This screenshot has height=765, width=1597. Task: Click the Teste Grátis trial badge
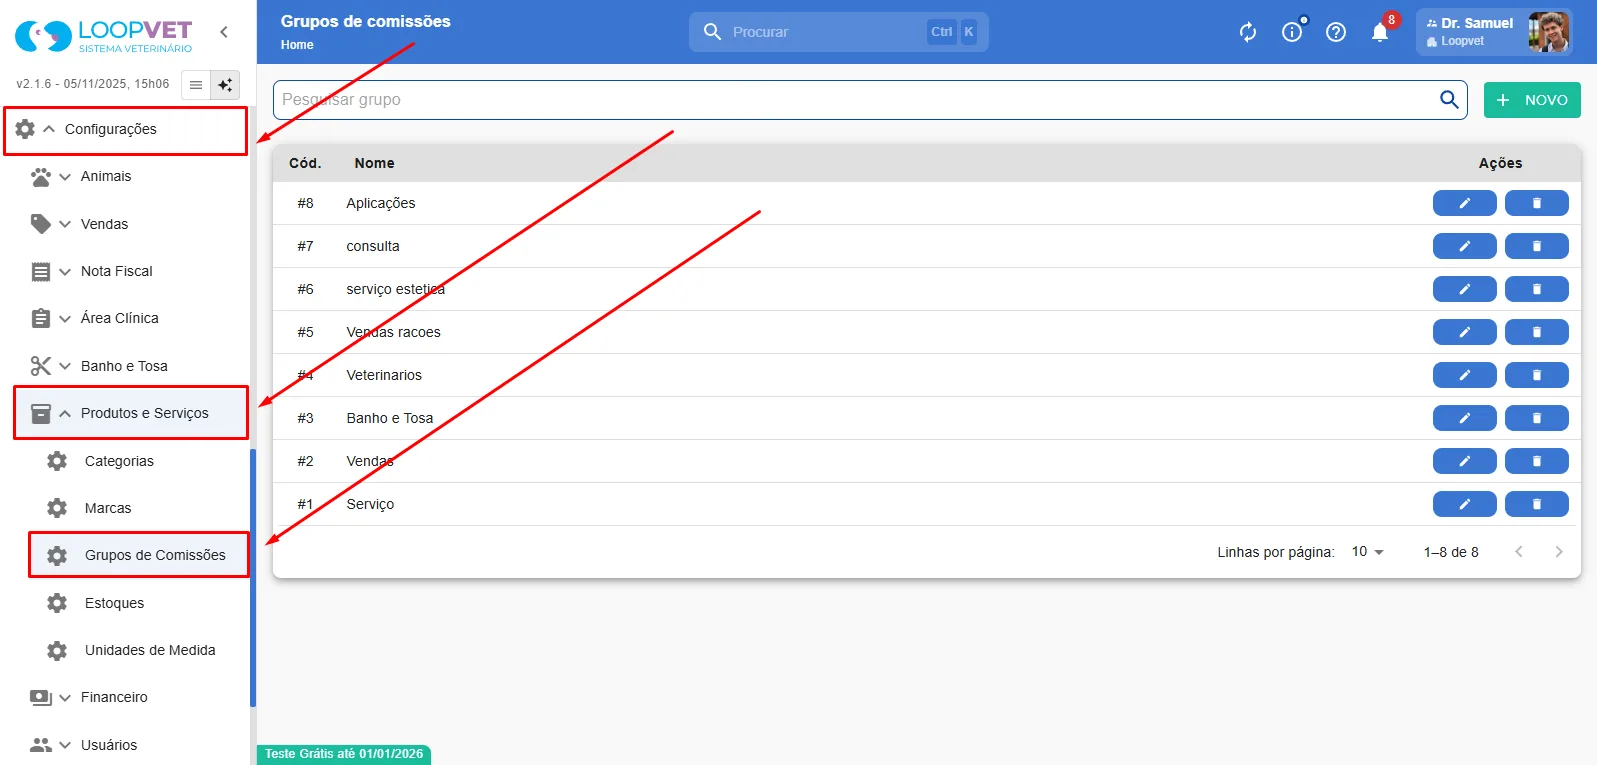tap(344, 754)
